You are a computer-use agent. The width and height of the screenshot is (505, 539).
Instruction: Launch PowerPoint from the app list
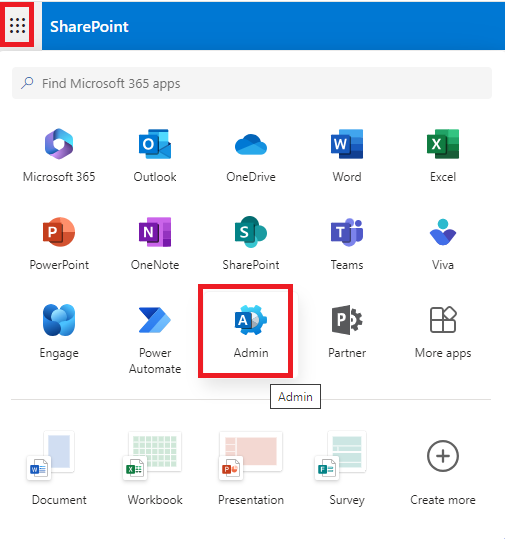tap(59, 232)
